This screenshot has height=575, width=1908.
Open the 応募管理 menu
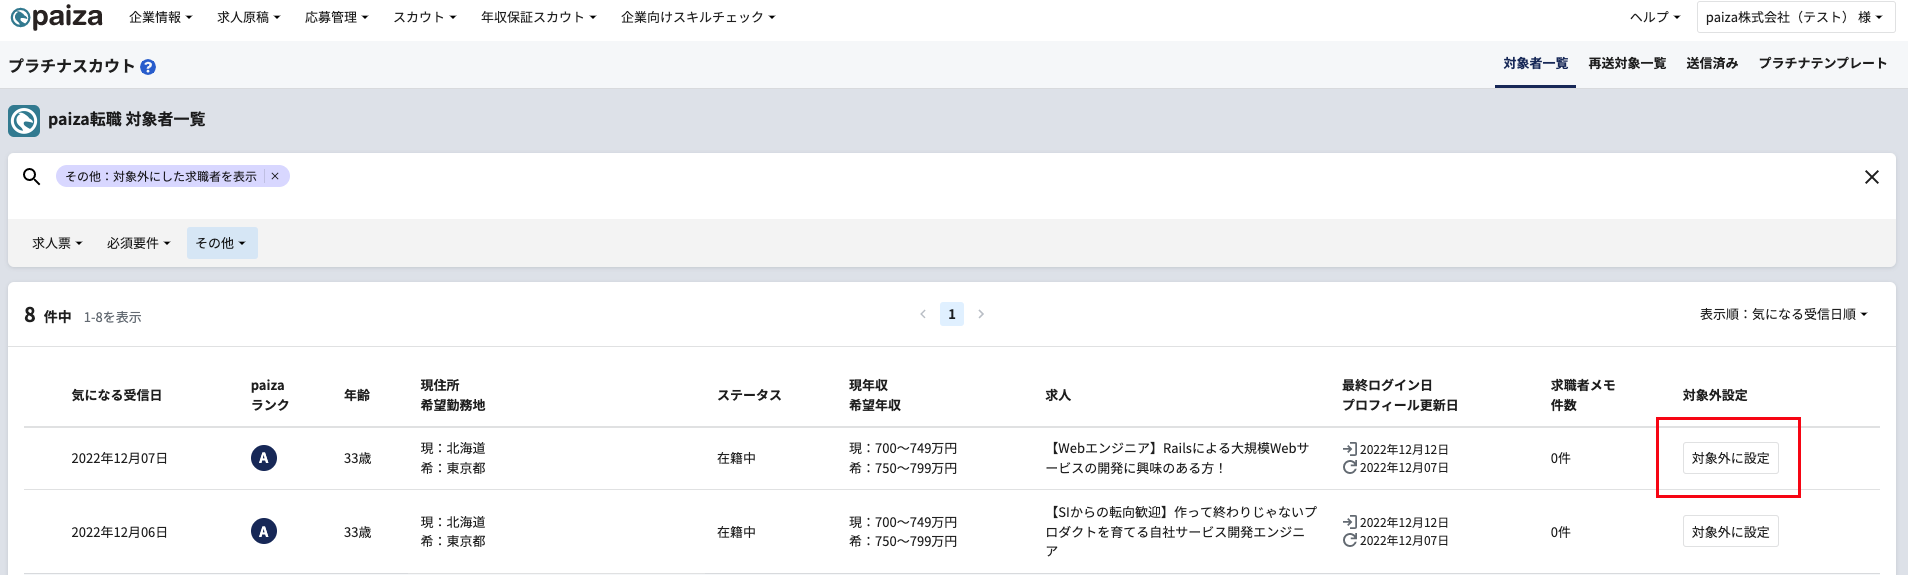click(x=337, y=17)
